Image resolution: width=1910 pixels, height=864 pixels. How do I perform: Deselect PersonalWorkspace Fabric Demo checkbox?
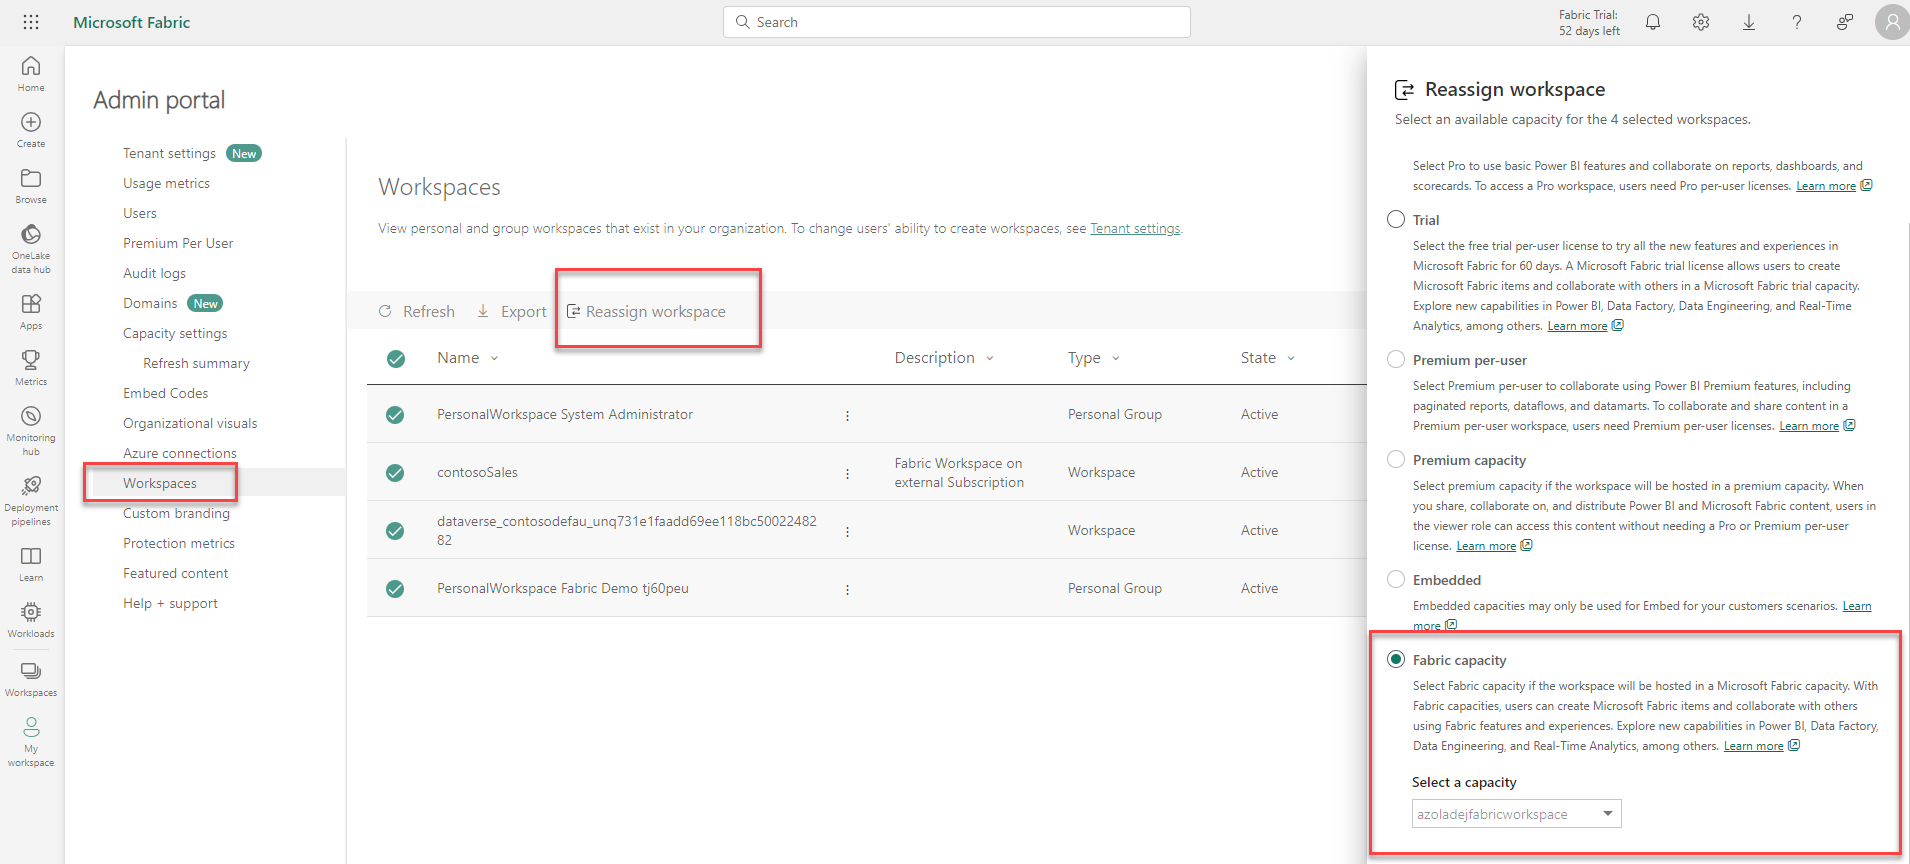point(396,589)
